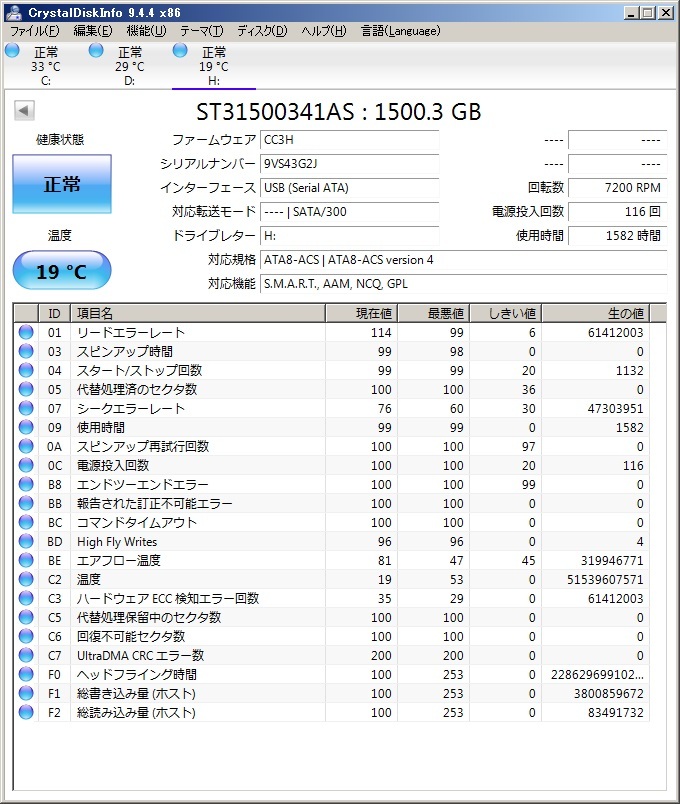Click status orb of attribute 05 代替処理済のセクタ数
The width and height of the screenshot is (680, 804).
pyautogui.click(x=26, y=389)
